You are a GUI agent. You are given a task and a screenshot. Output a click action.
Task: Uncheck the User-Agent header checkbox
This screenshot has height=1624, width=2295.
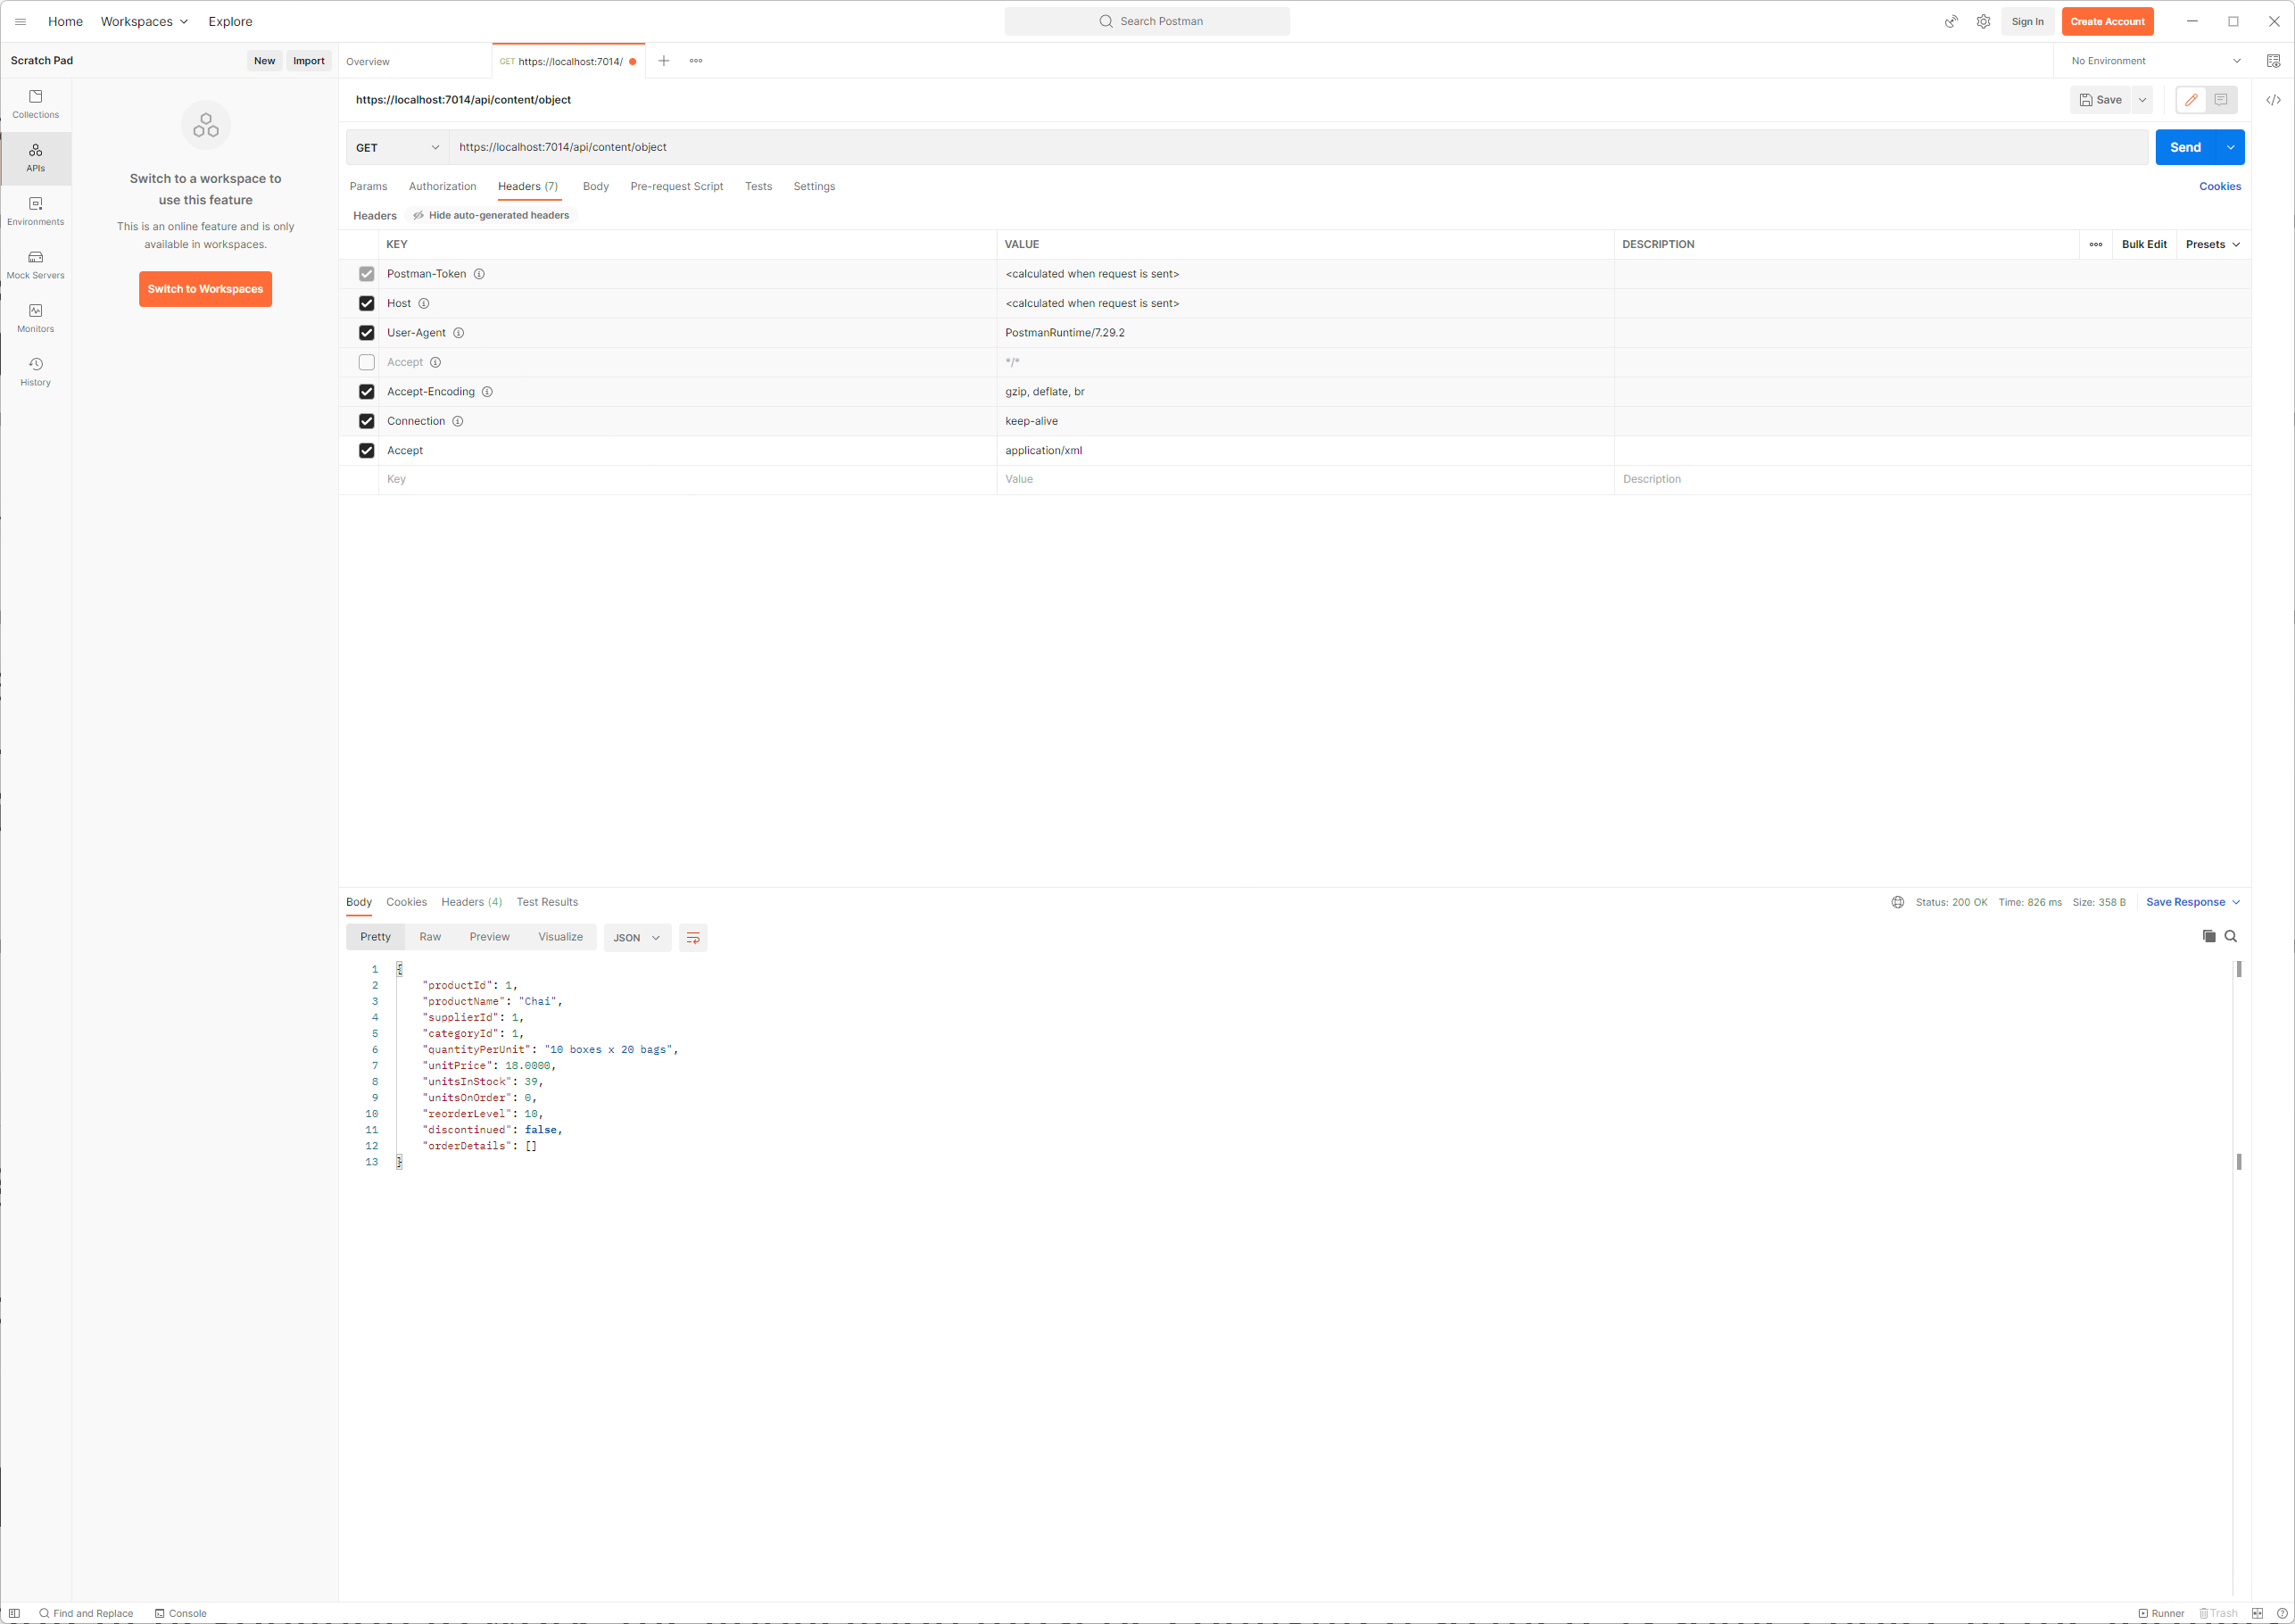pyautogui.click(x=366, y=333)
